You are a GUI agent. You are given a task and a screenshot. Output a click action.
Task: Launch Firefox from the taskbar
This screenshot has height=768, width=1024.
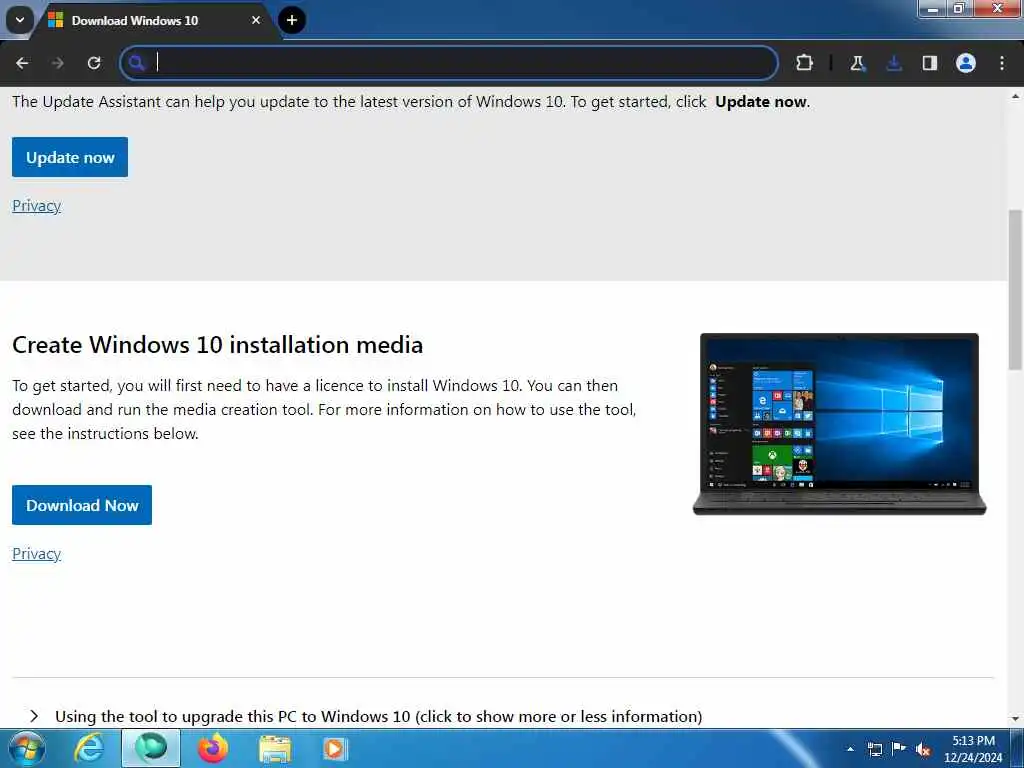[x=213, y=748]
